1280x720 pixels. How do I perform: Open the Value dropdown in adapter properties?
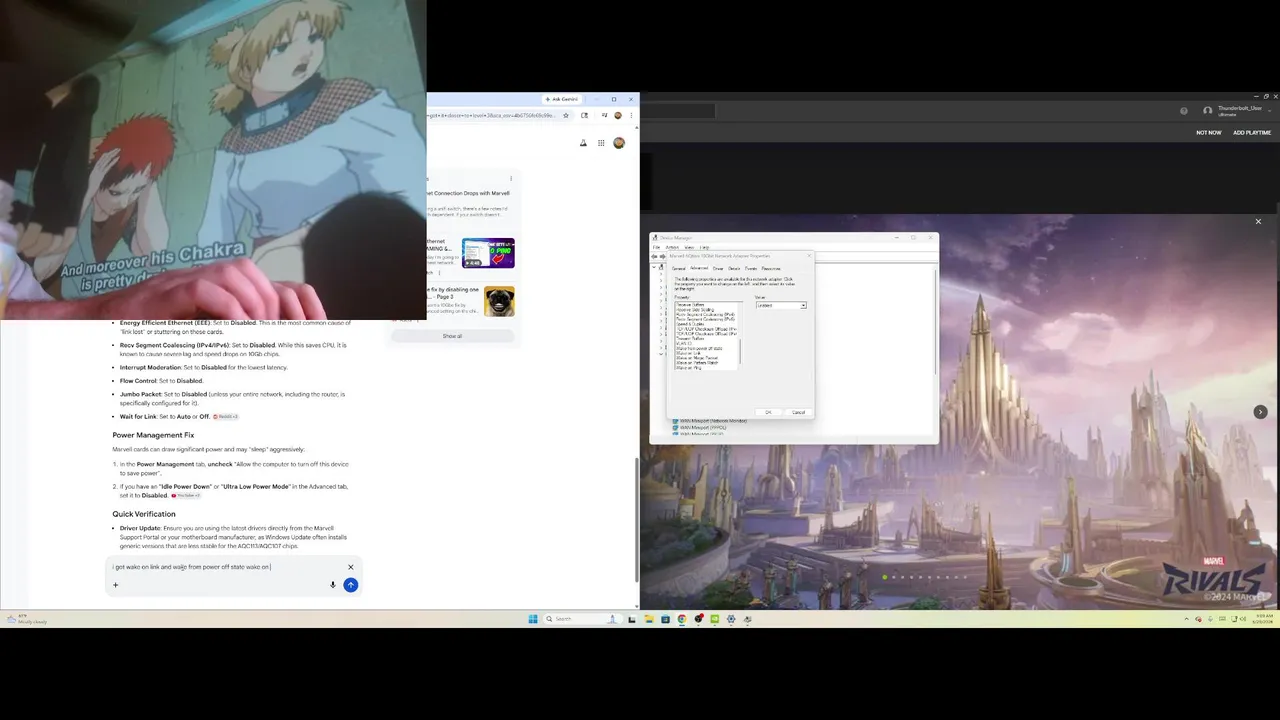pos(781,305)
